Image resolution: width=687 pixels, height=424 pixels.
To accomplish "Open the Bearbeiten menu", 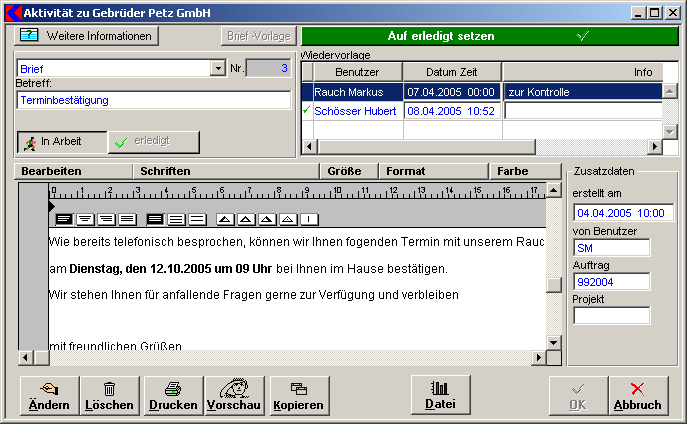I will click(51, 171).
